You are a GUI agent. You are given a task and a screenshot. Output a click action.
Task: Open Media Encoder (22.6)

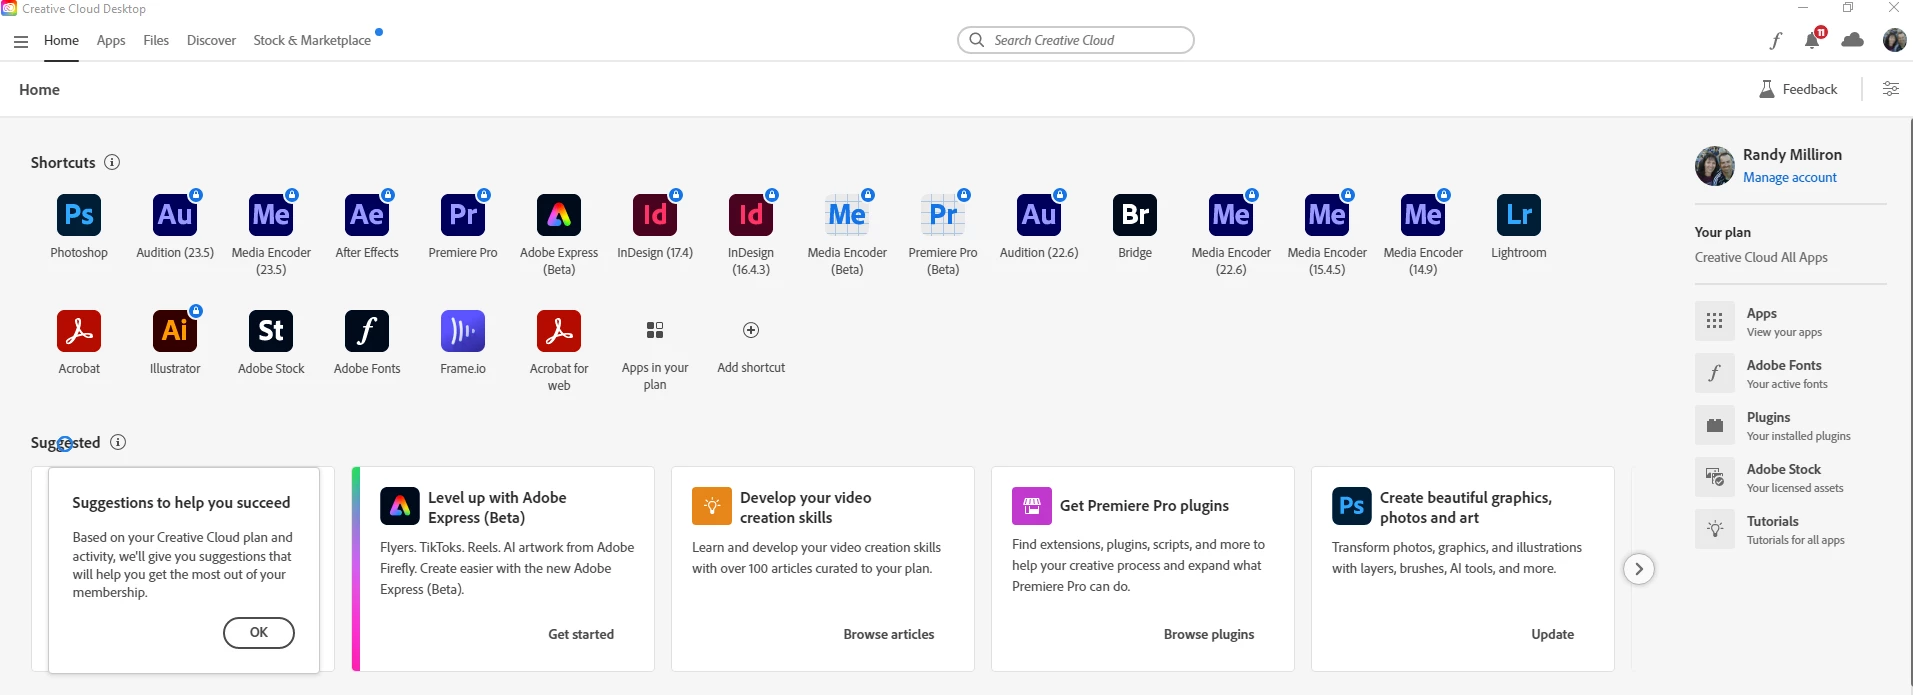pyautogui.click(x=1231, y=215)
